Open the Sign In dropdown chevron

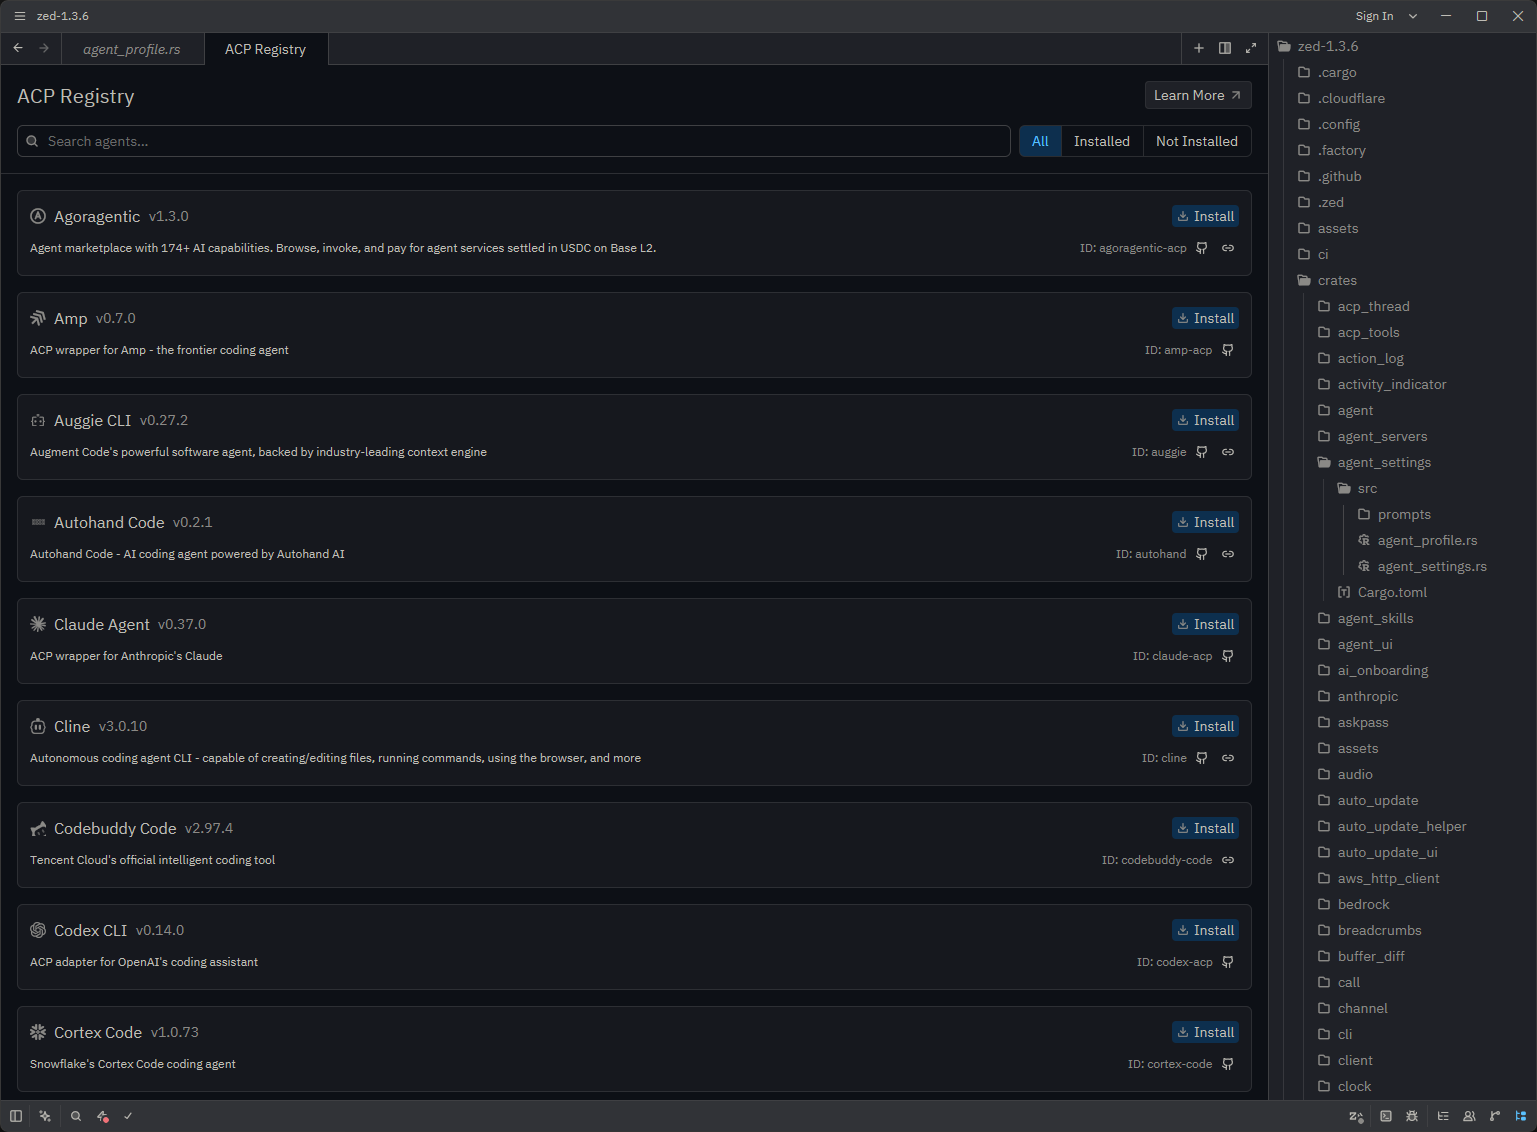1413,16
